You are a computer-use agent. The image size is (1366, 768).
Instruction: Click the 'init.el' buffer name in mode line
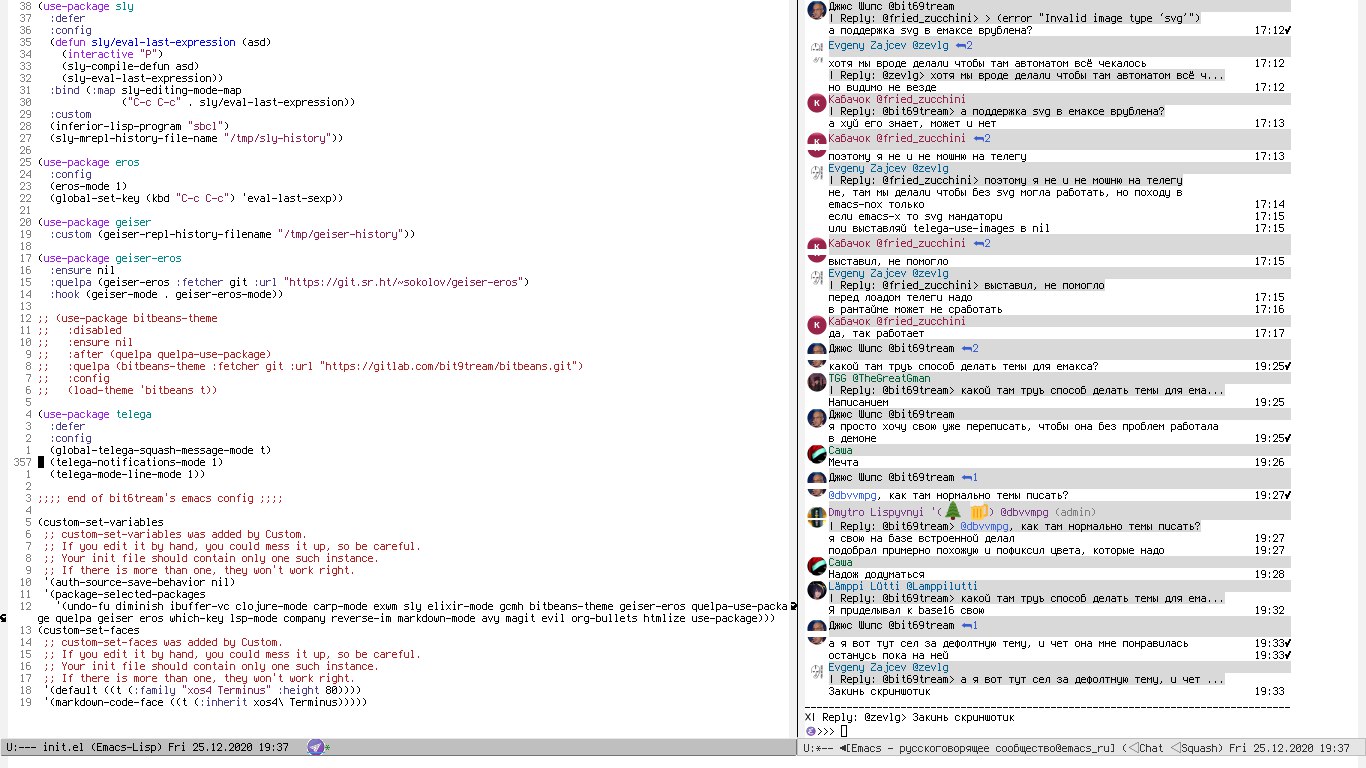click(x=61, y=748)
